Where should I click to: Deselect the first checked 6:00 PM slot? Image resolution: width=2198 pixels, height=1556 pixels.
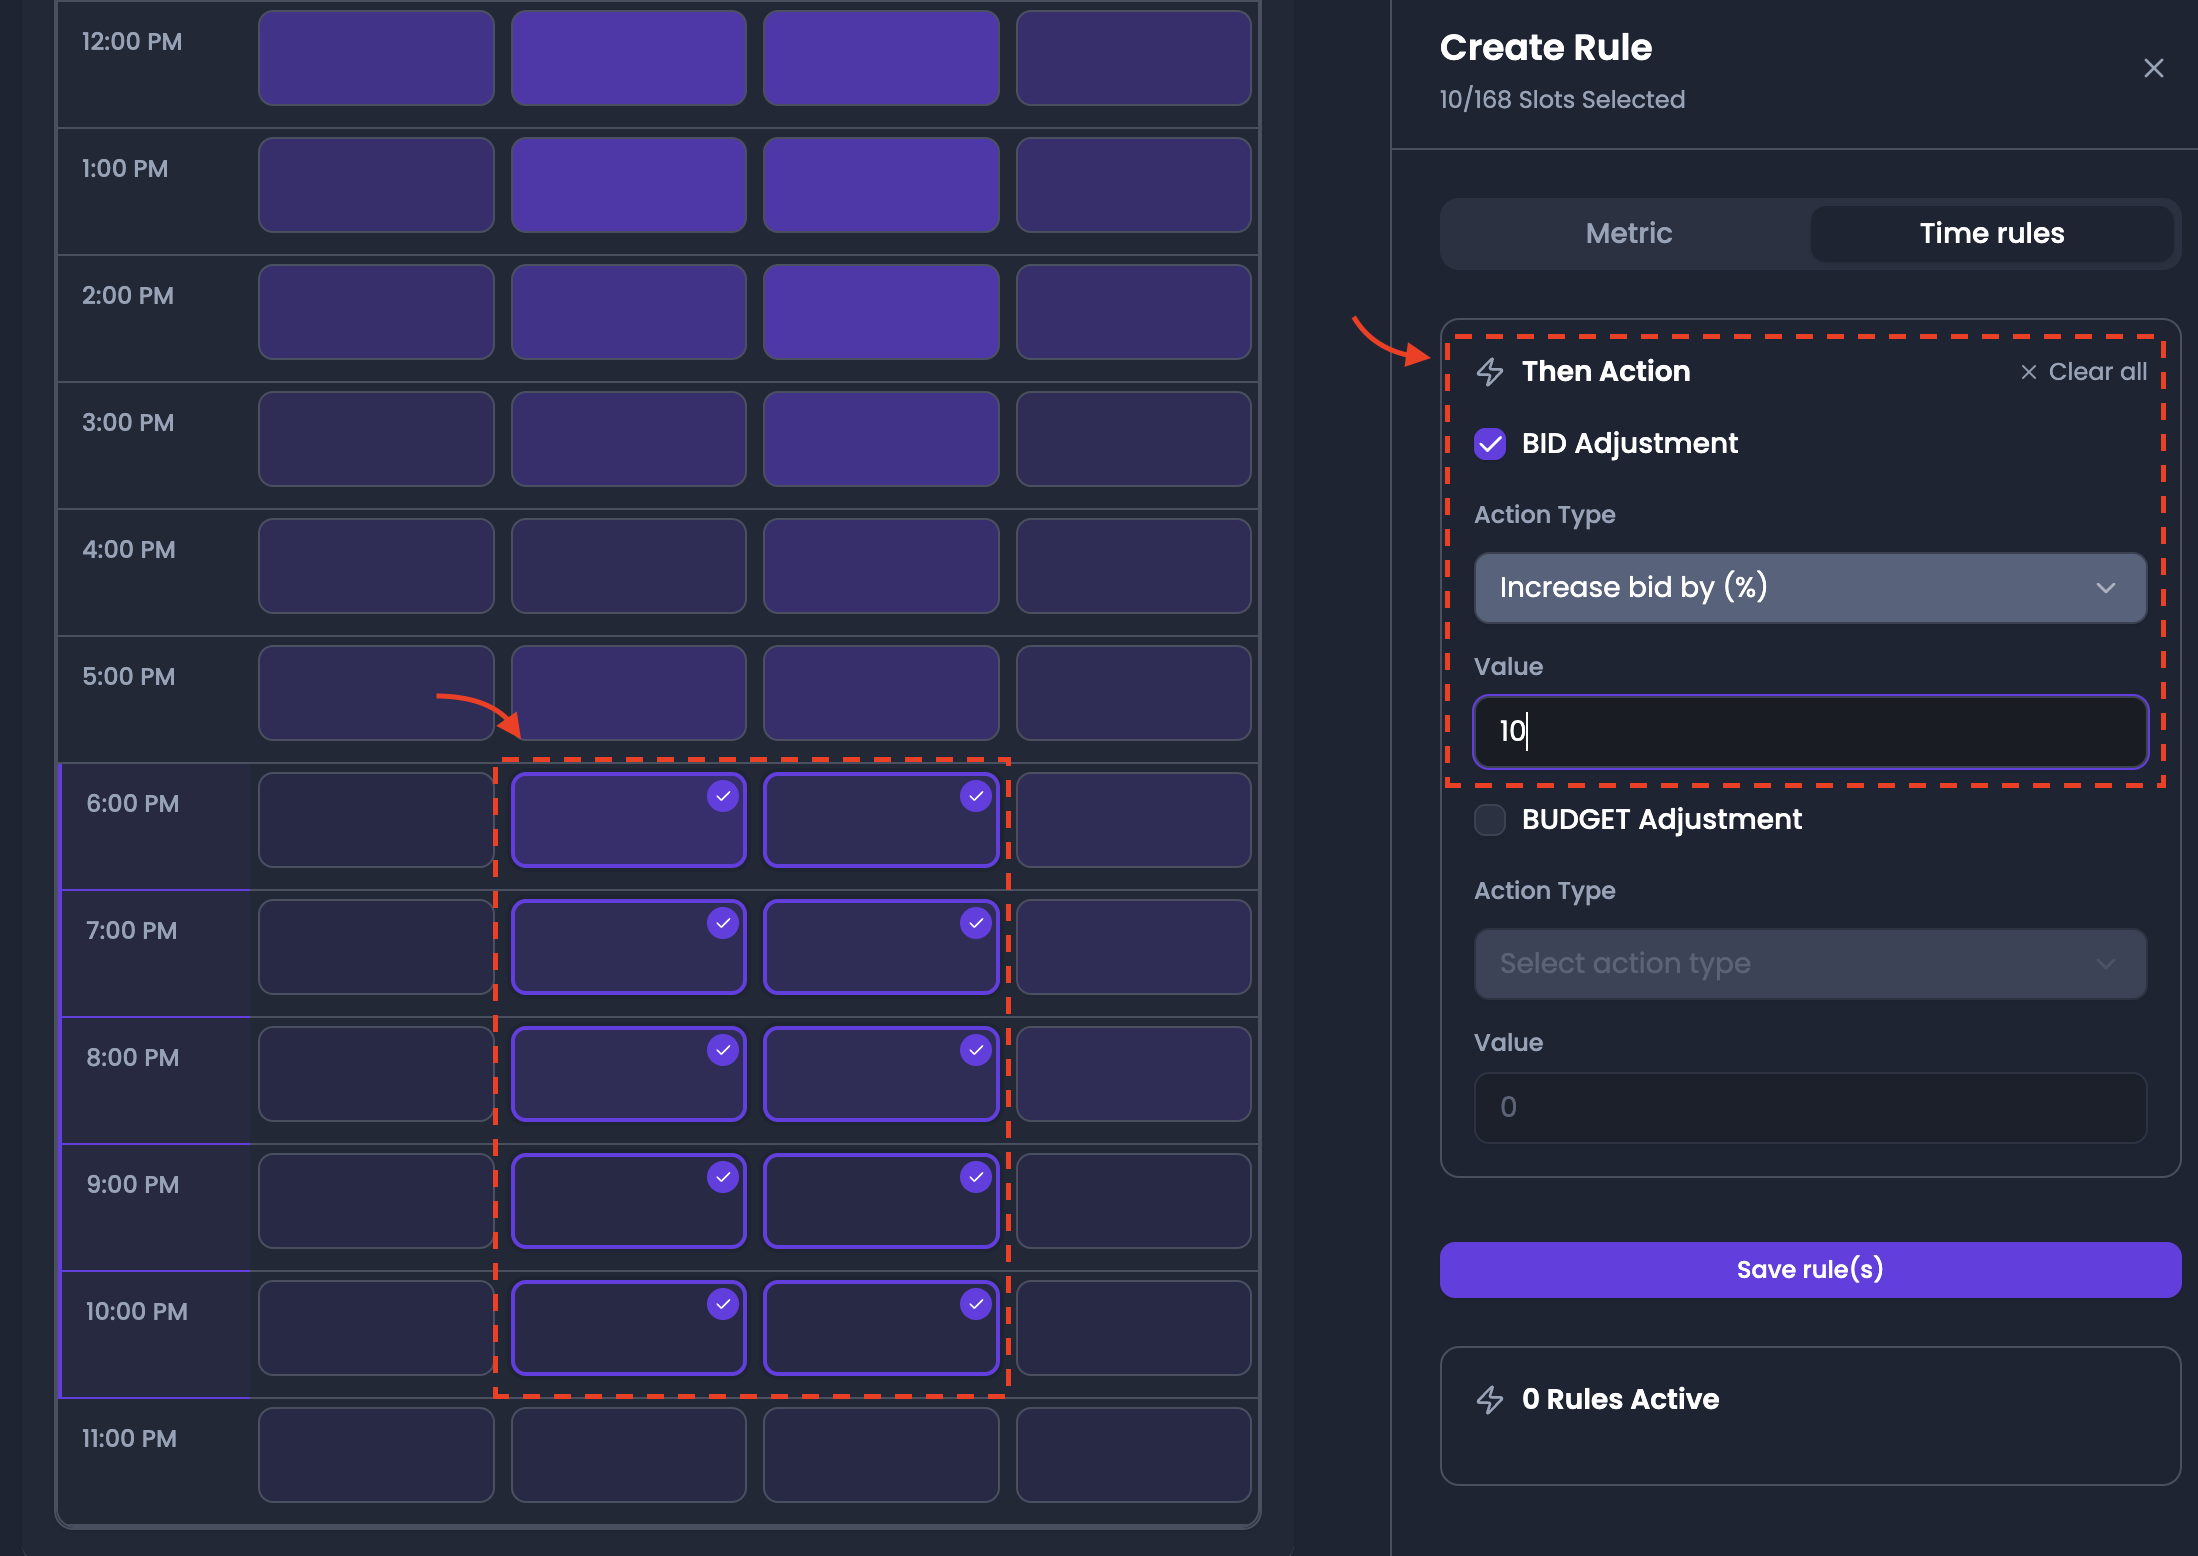click(628, 820)
